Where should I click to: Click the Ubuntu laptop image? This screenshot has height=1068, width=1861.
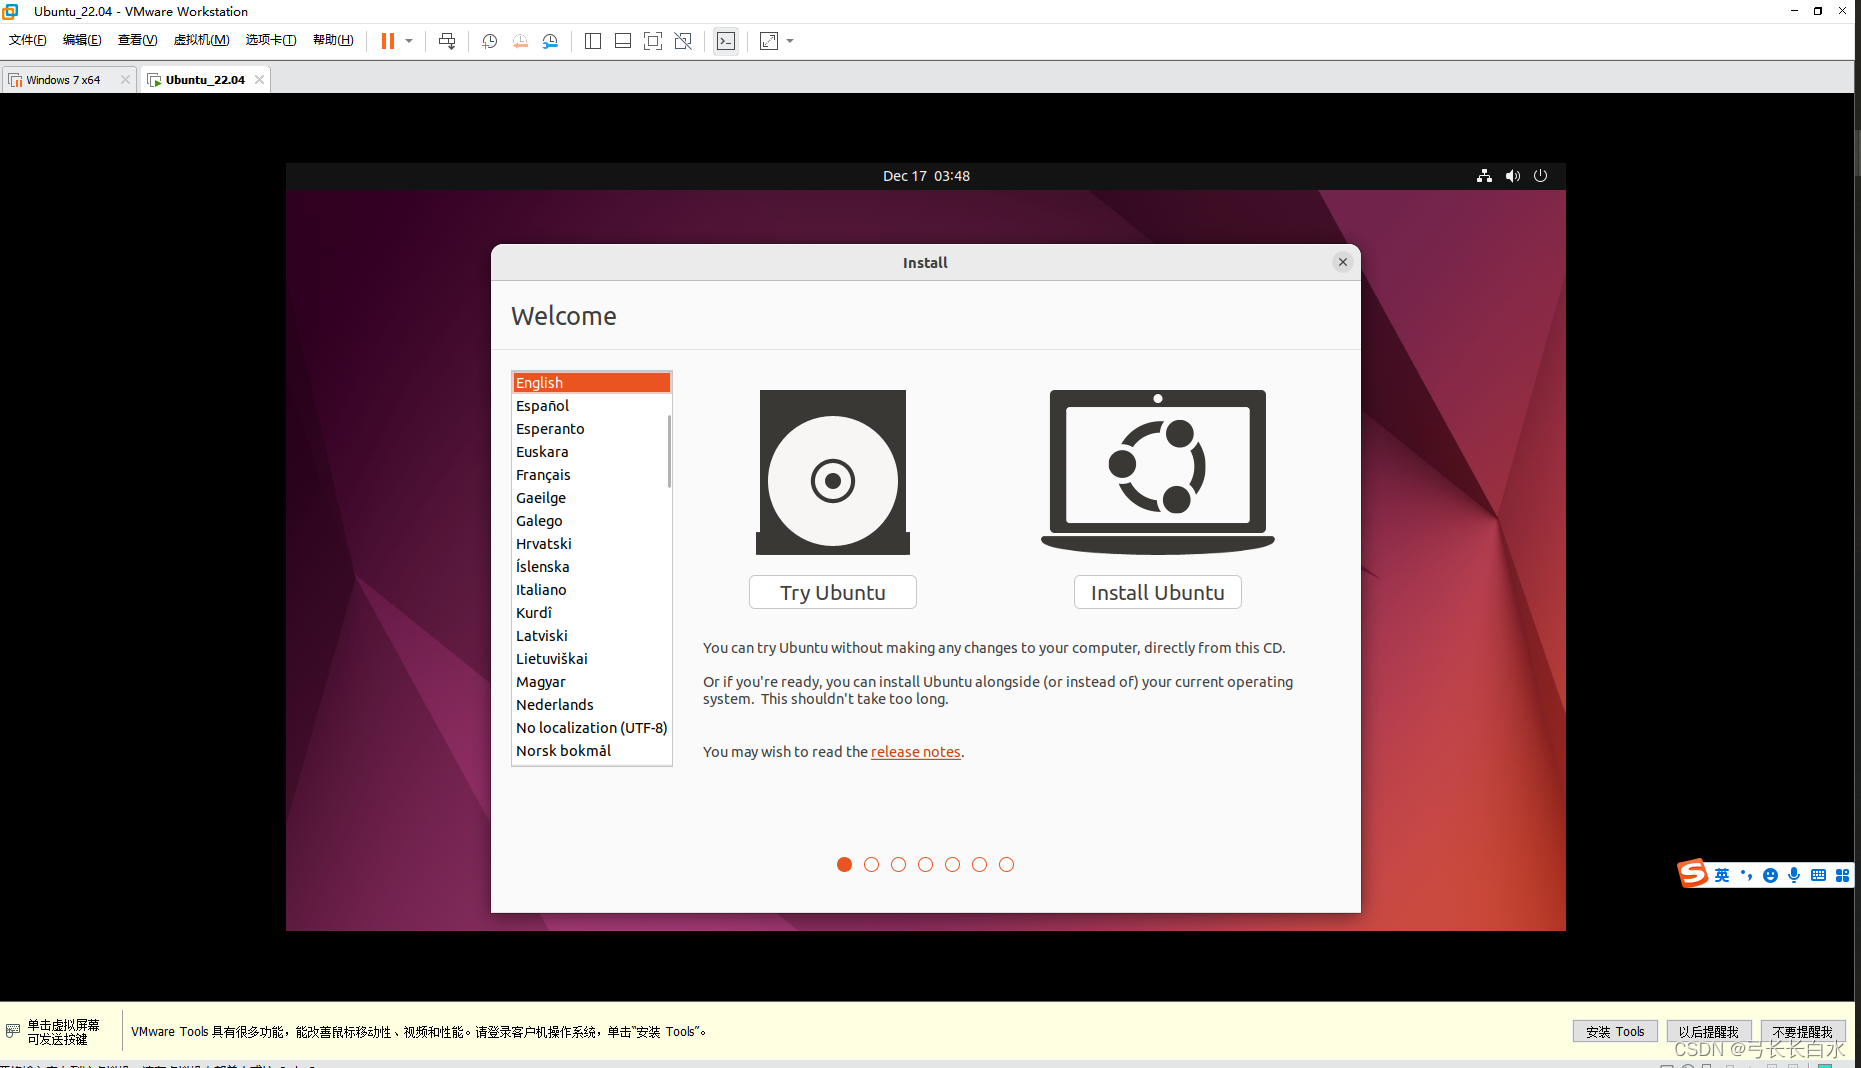point(1158,472)
